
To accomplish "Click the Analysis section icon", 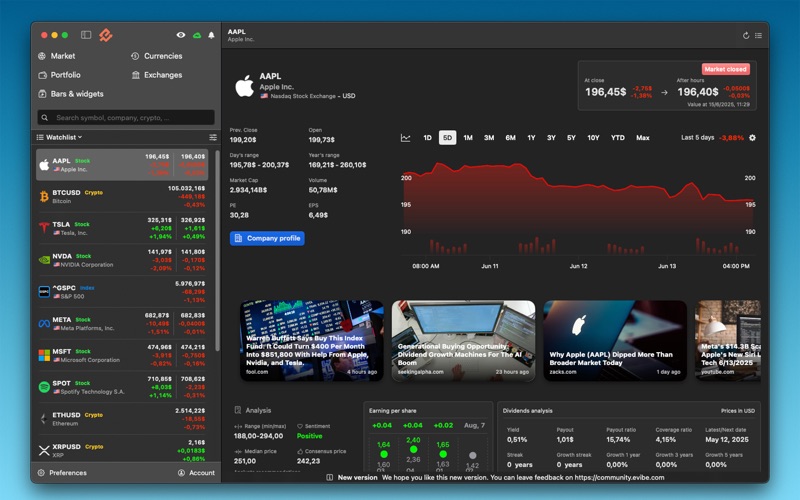I will 237,410.
